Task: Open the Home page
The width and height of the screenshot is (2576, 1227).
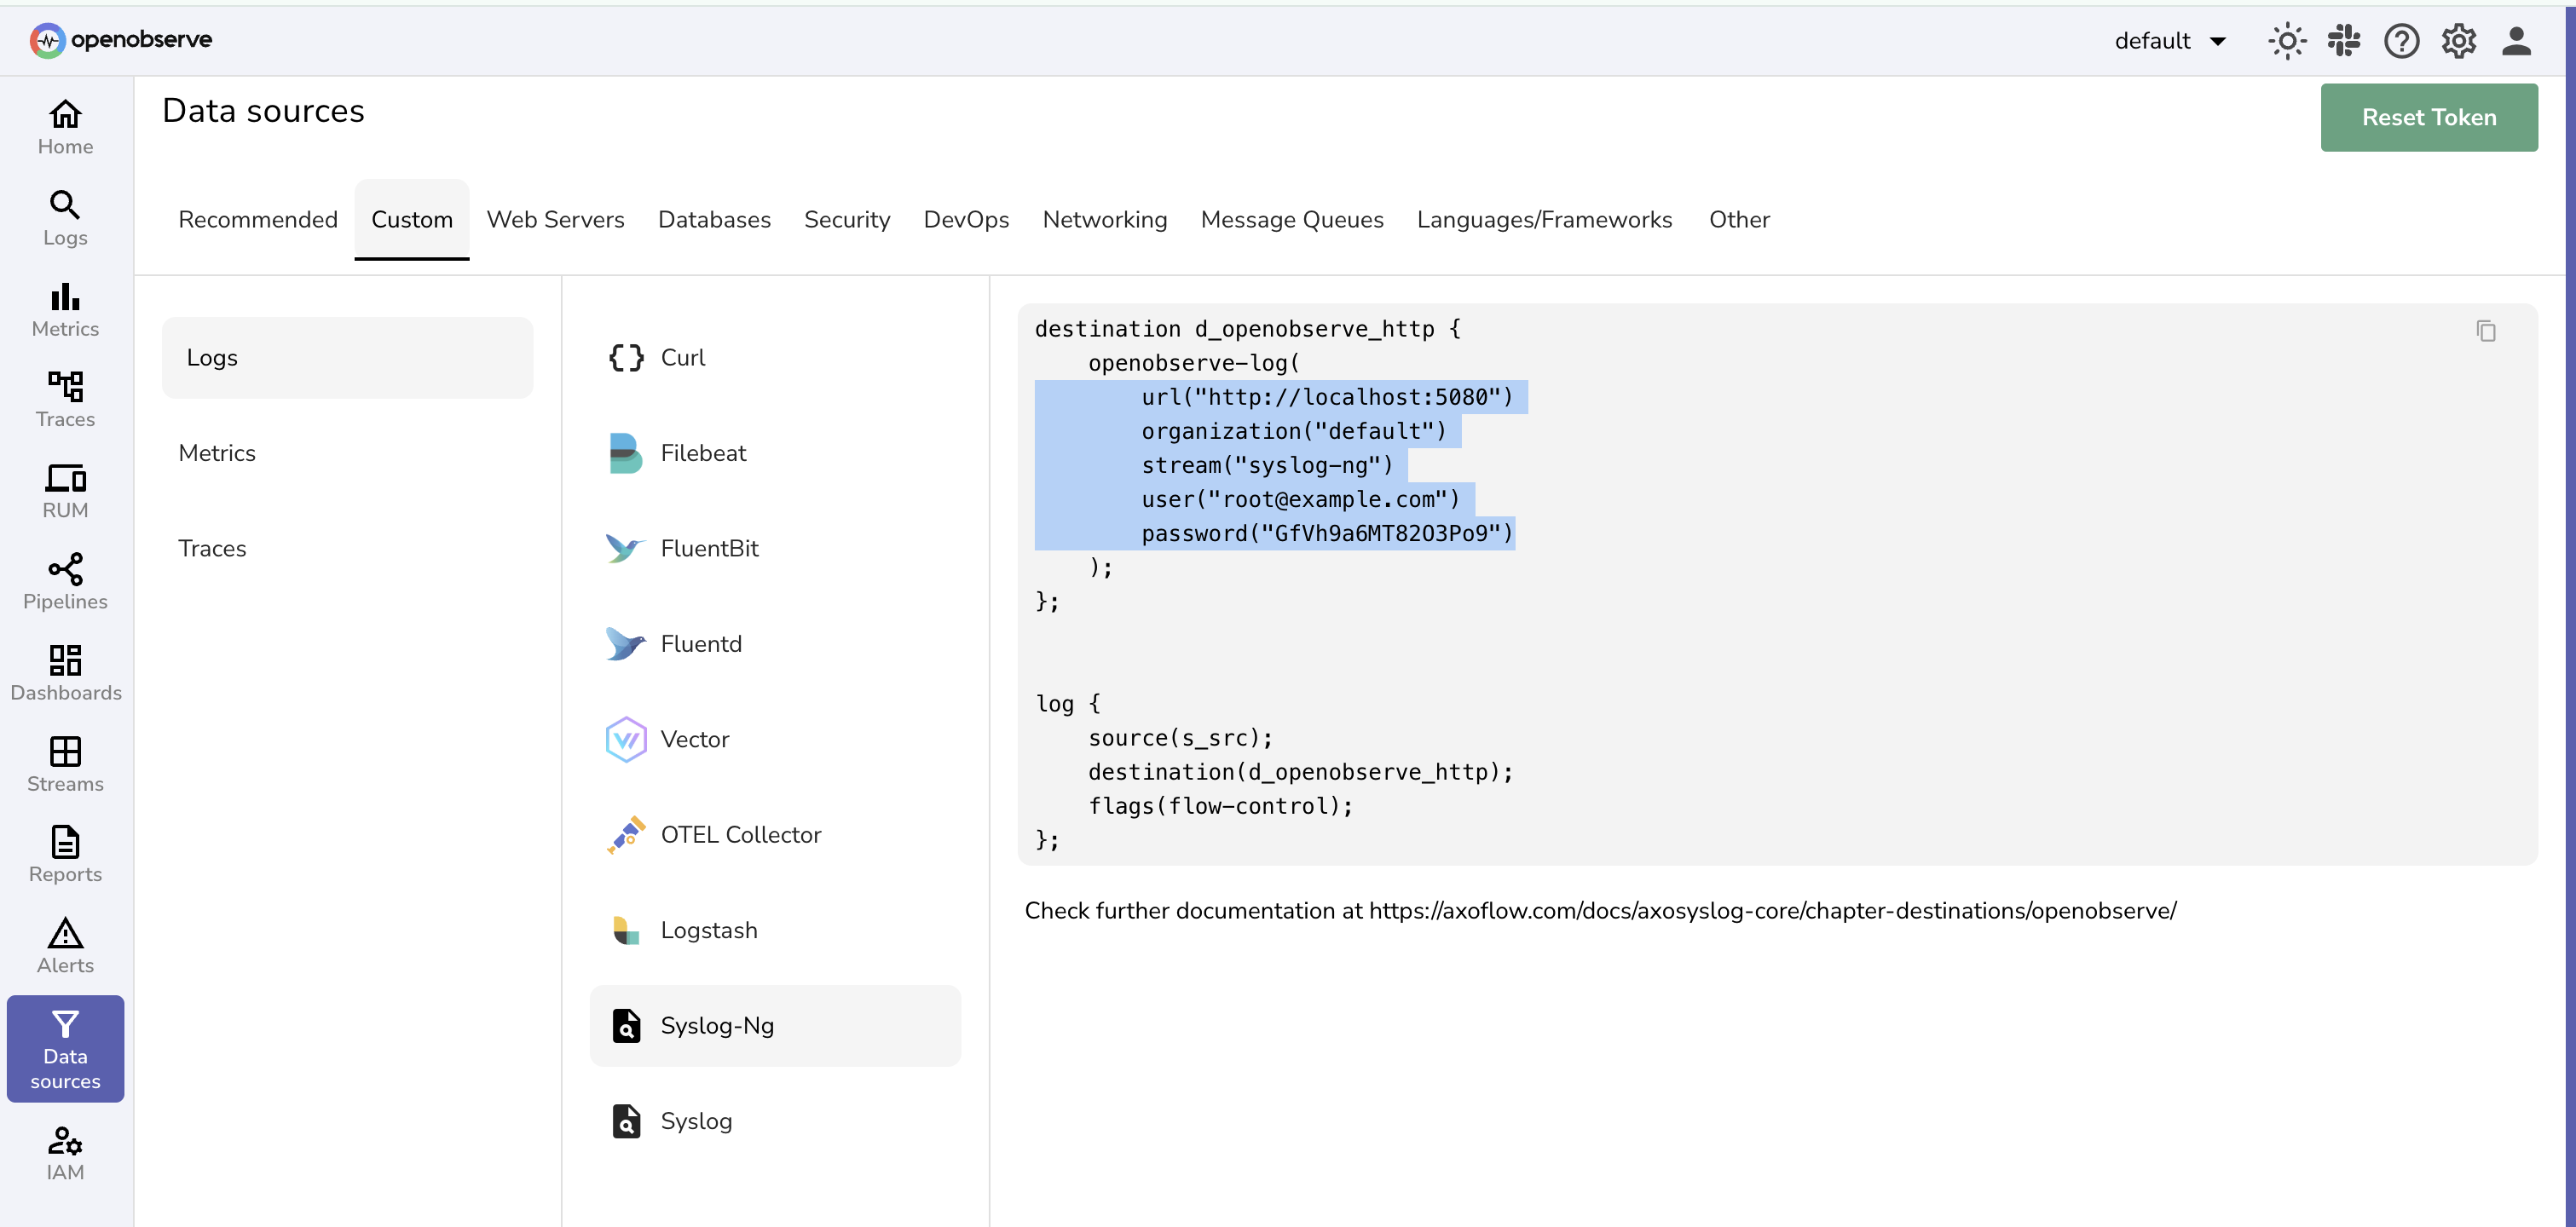Action: click(64, 126)
